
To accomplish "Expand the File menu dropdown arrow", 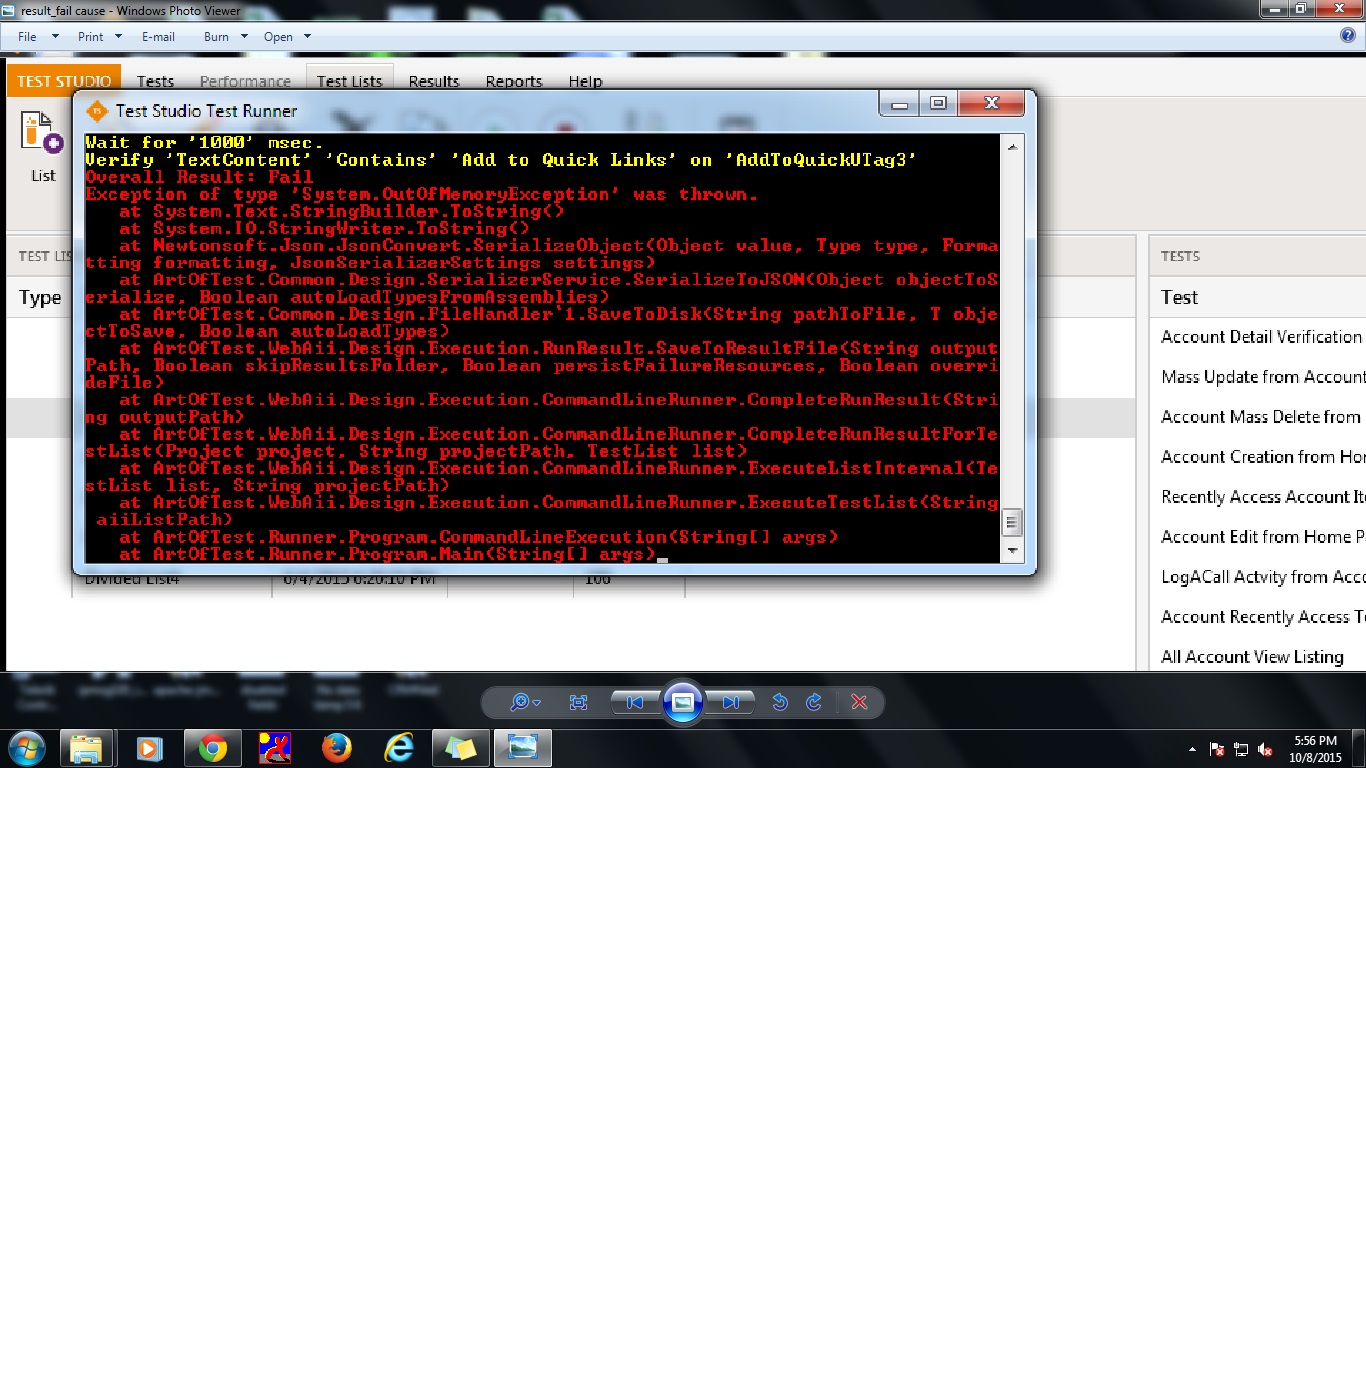I will pos(55,37).
